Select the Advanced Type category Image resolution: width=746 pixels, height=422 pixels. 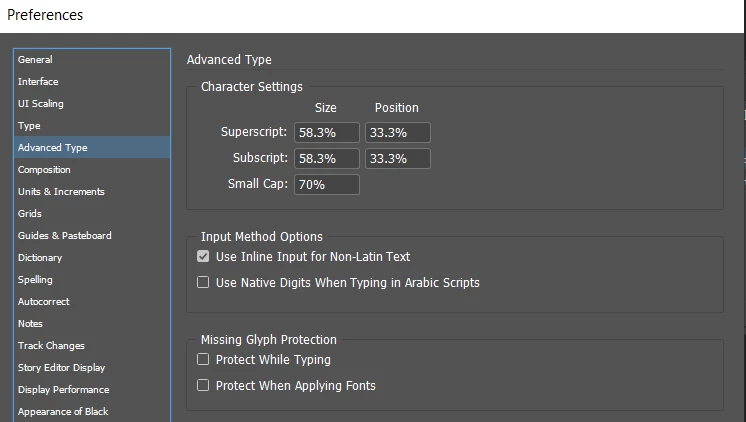(52, 148)
